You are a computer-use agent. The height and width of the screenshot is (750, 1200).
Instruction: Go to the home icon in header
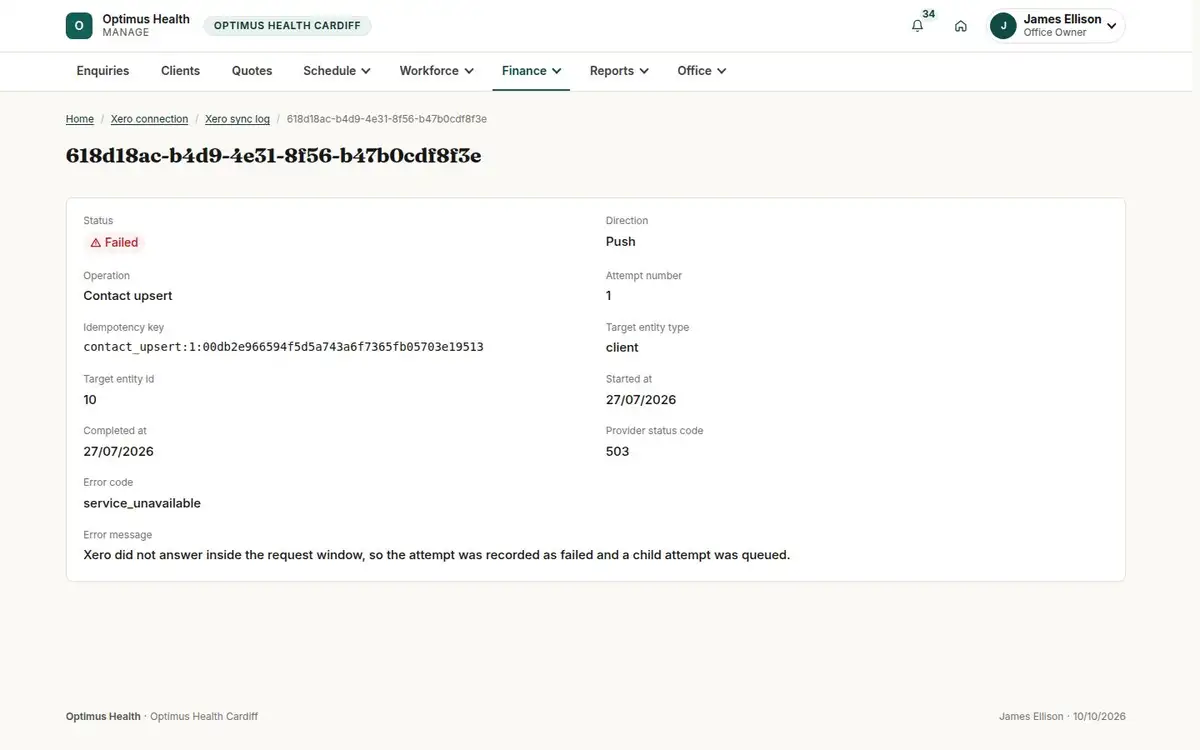961,26
